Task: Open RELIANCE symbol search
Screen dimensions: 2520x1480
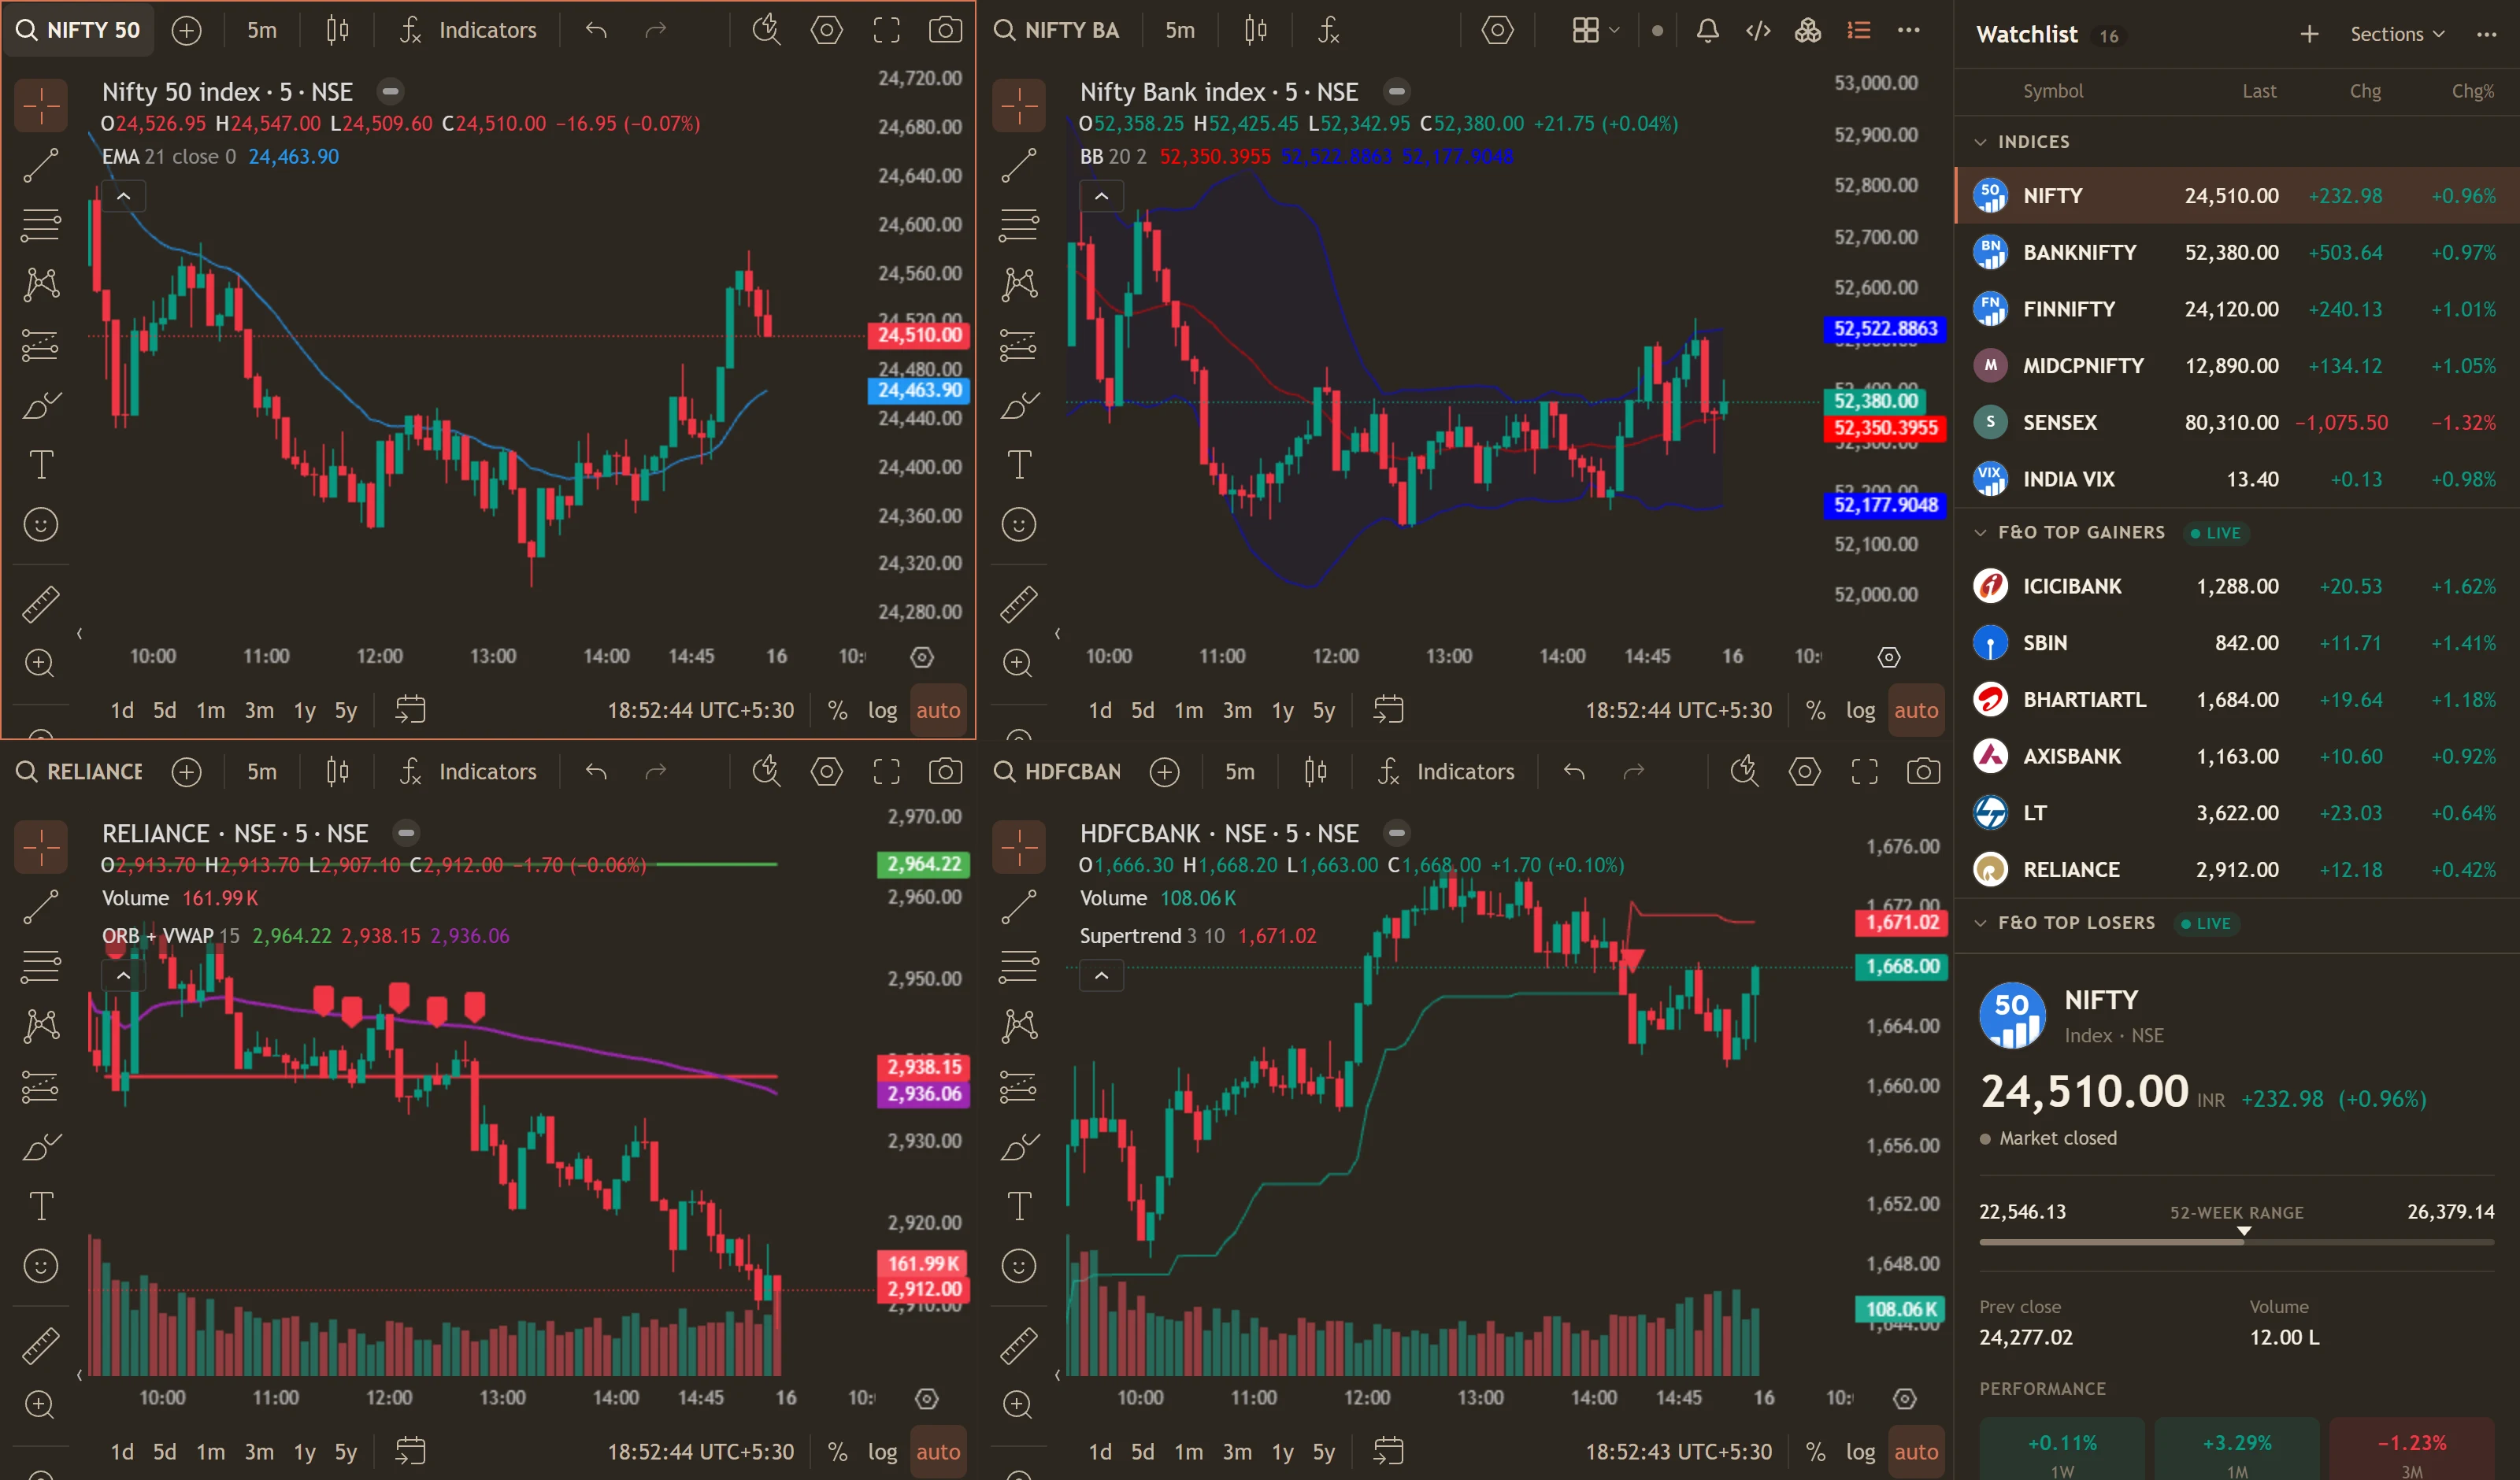Action: click(x=80, y=771)
